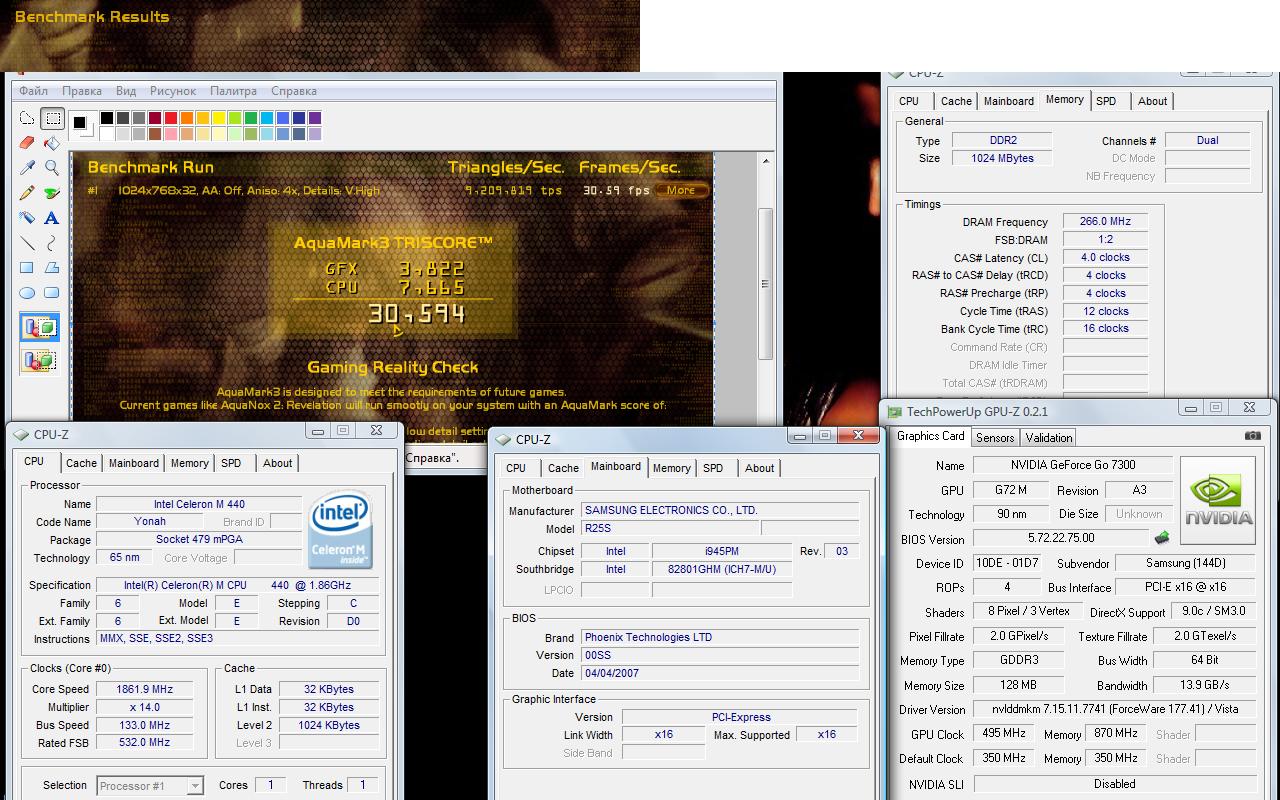Click the 'SAMSUNG ELECTRONICS CO., LTD.' manufacturer value

tap(720, 510)
